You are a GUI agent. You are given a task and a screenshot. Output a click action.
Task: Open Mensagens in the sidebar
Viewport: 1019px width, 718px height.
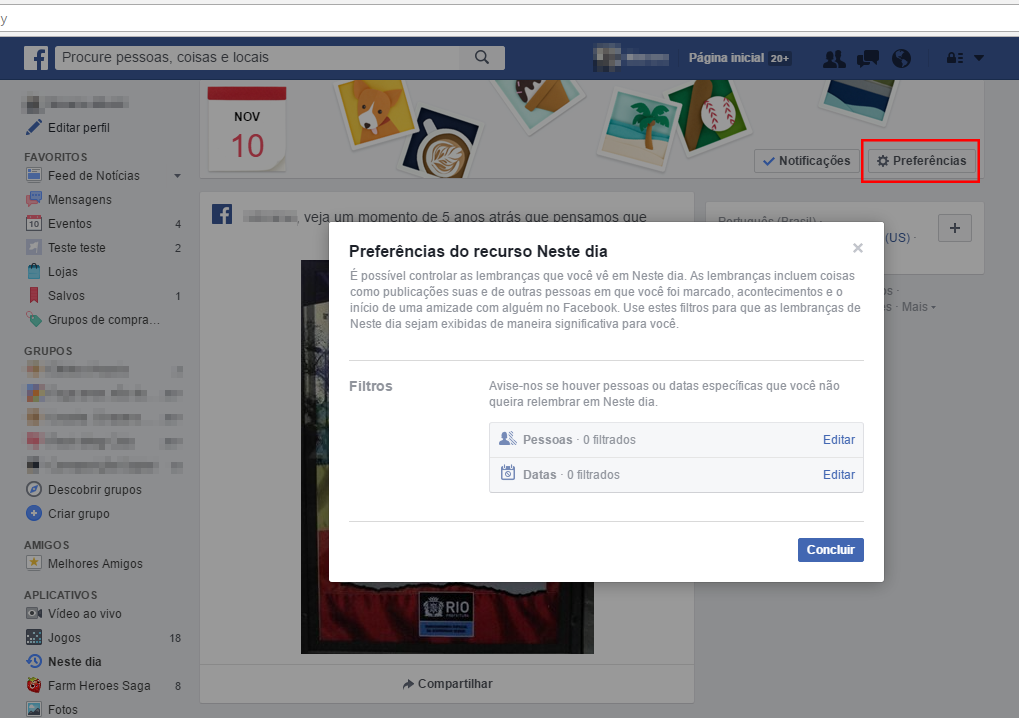79,200
